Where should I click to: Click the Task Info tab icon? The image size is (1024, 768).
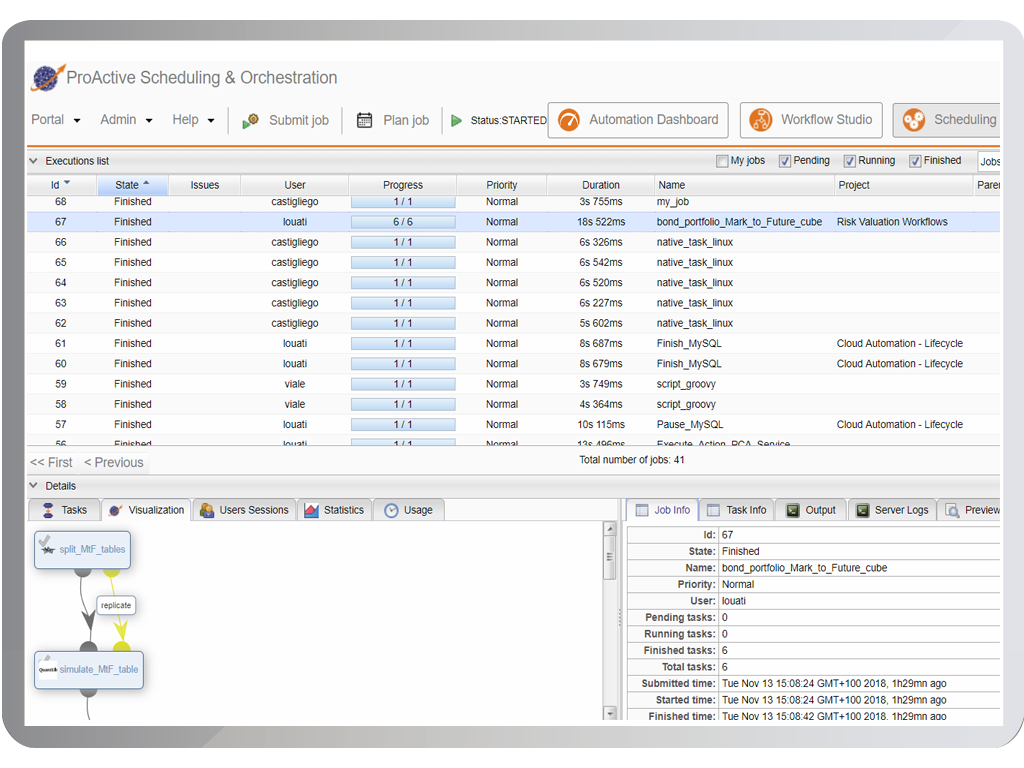tap(713, 510)
